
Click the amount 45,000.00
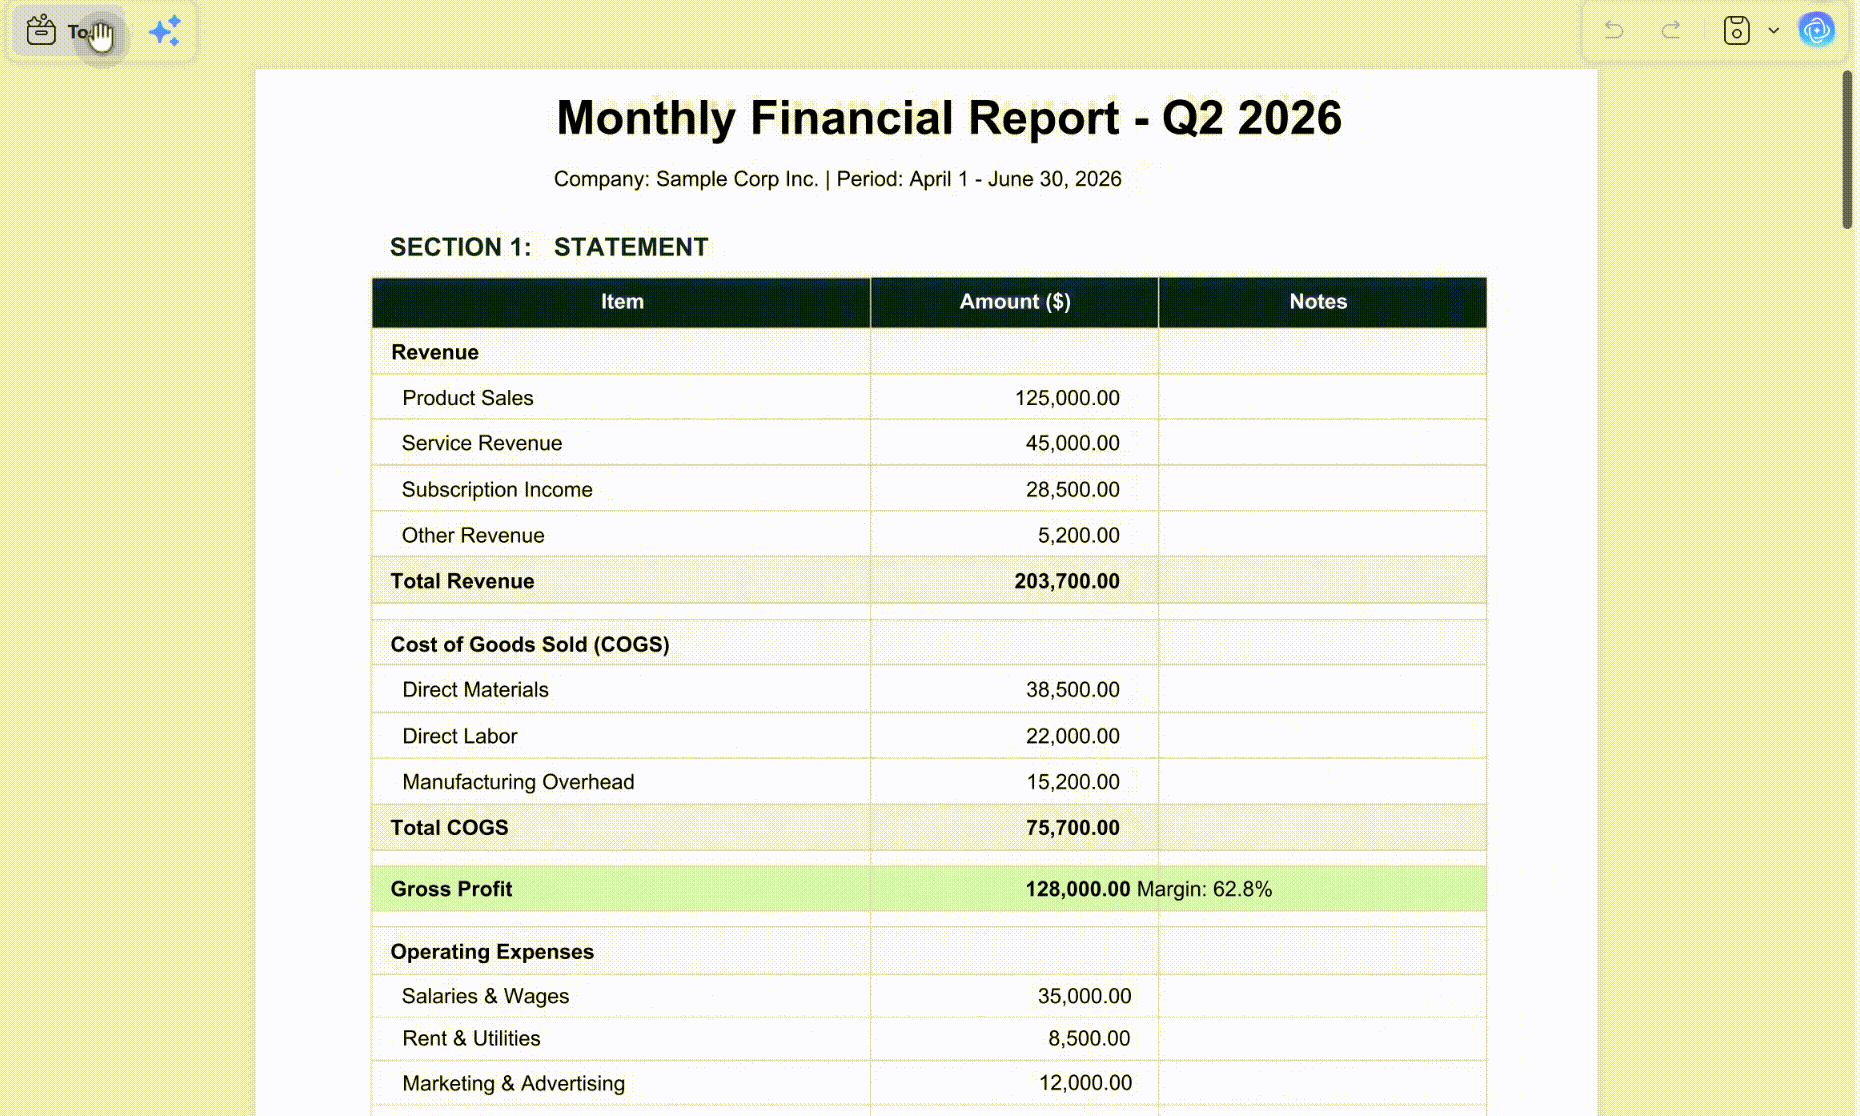[1072, 443]
